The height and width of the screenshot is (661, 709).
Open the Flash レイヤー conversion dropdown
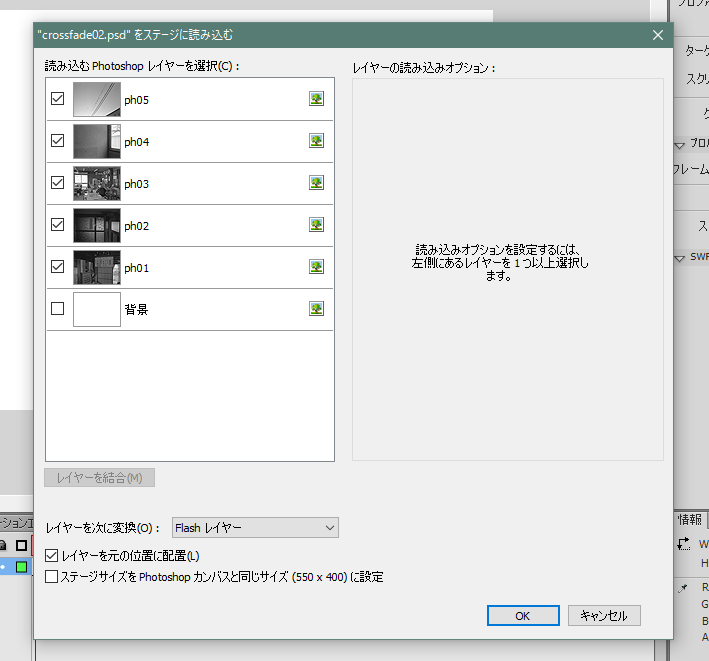255,528
